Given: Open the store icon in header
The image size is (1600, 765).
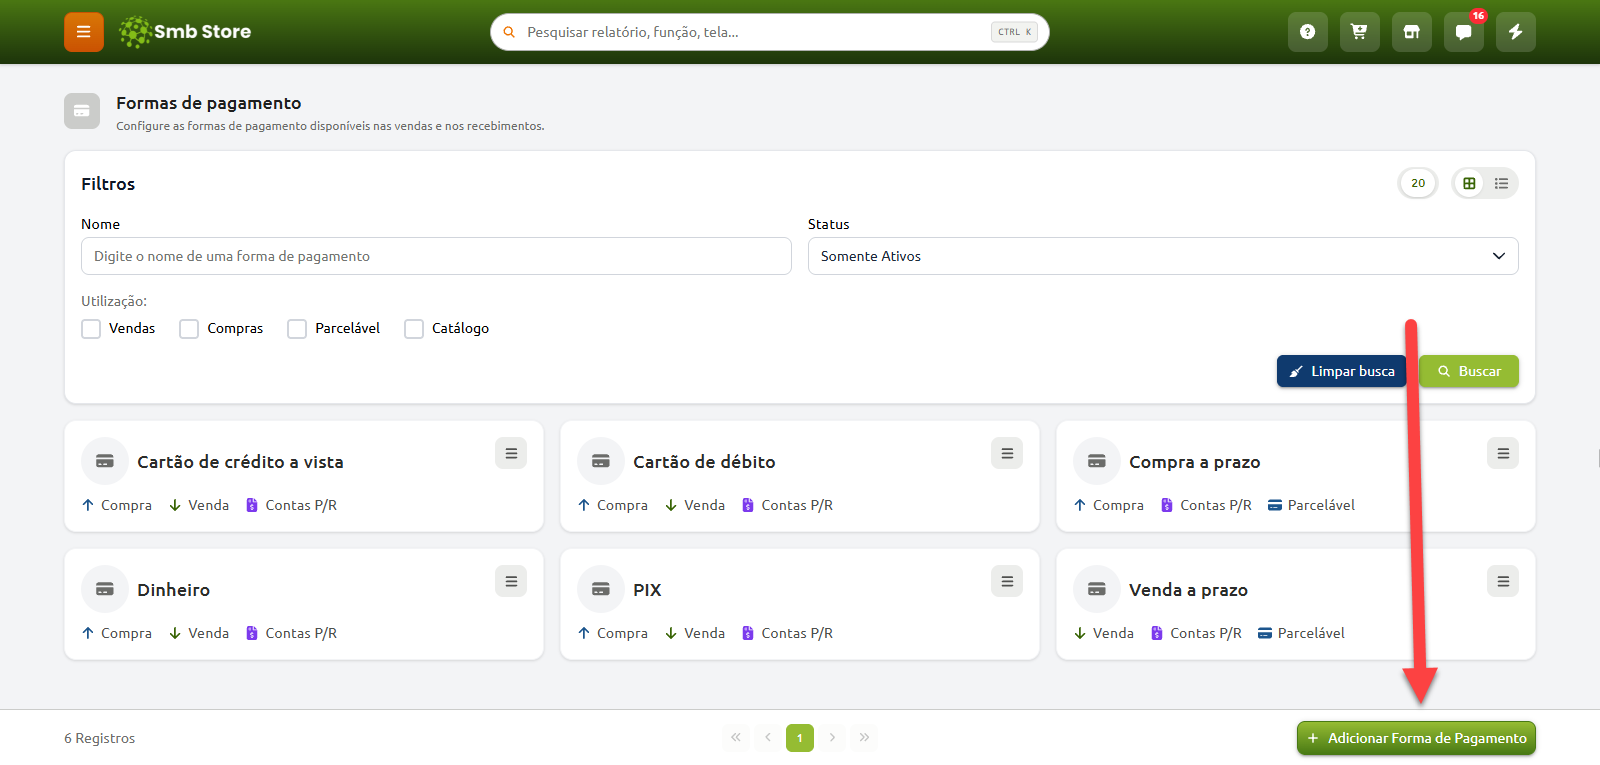Looking at the screenshot, I should coord(1411,32).
